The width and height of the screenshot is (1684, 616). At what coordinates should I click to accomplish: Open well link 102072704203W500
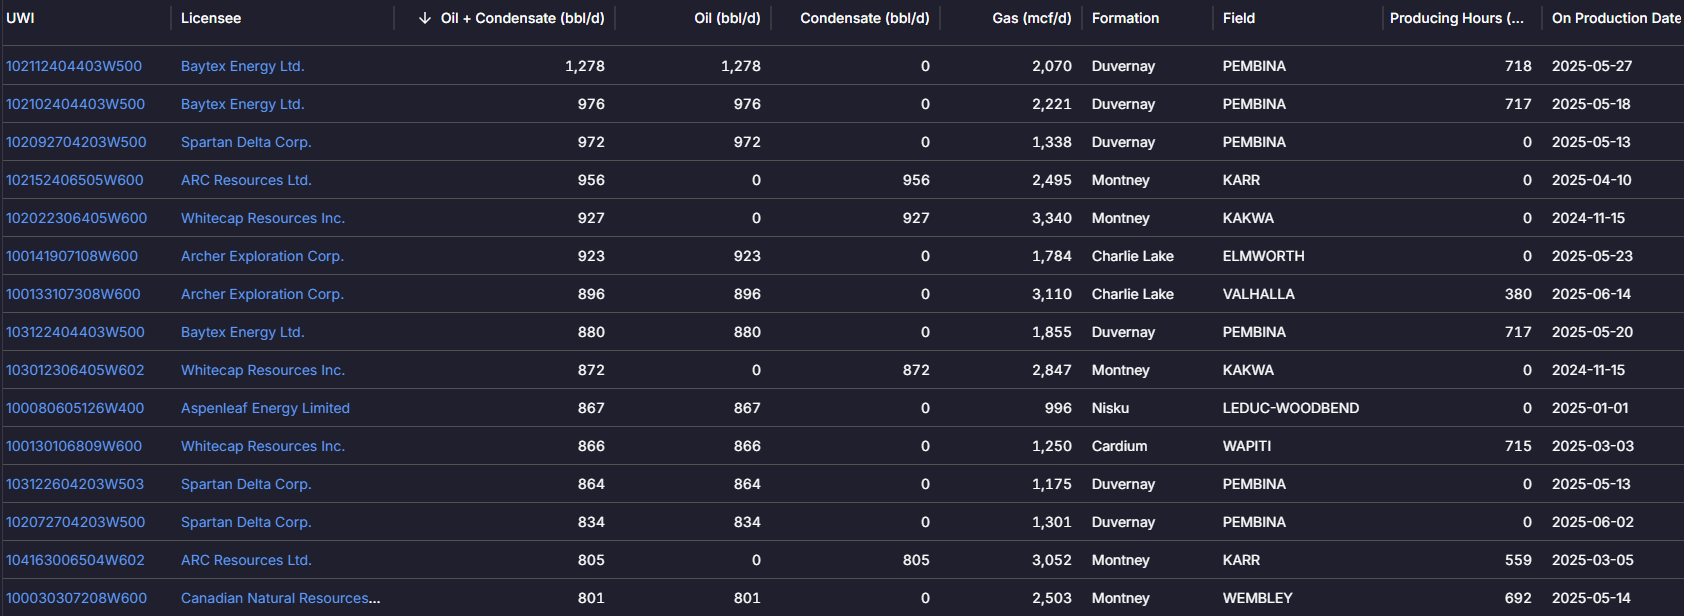(x=75, y=522)
